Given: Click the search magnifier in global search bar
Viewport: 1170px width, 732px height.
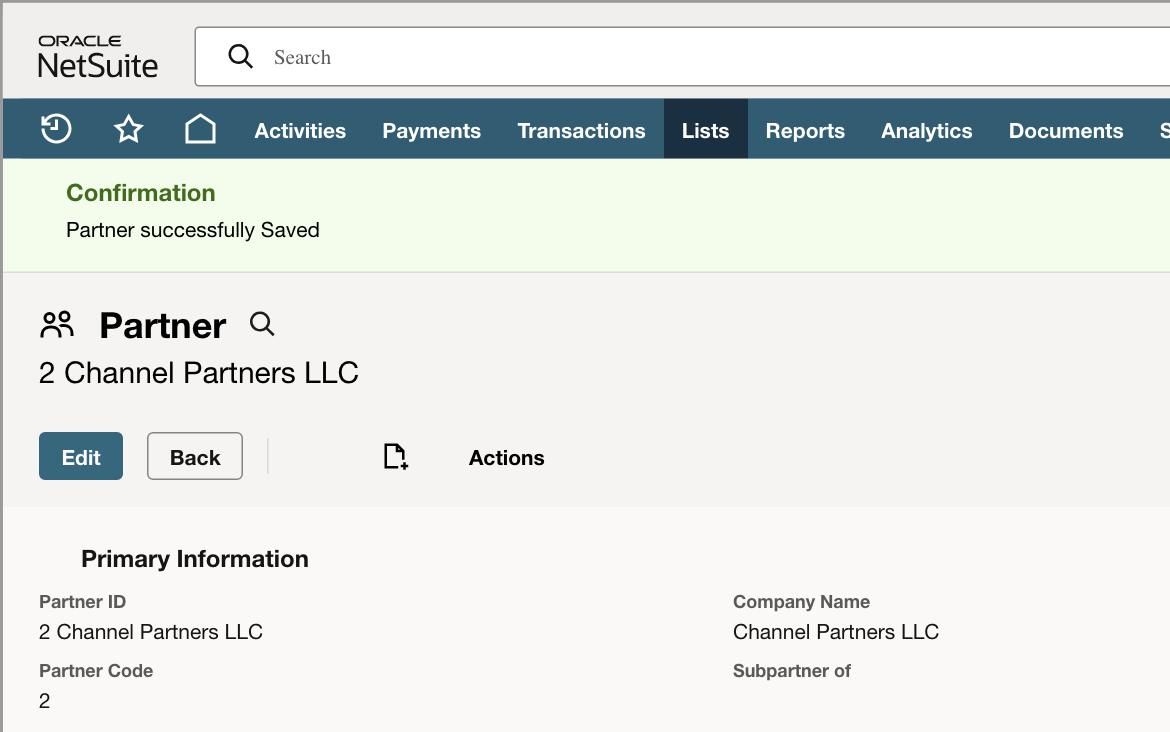Looking at the screenshot, I should tap(240, 56).
